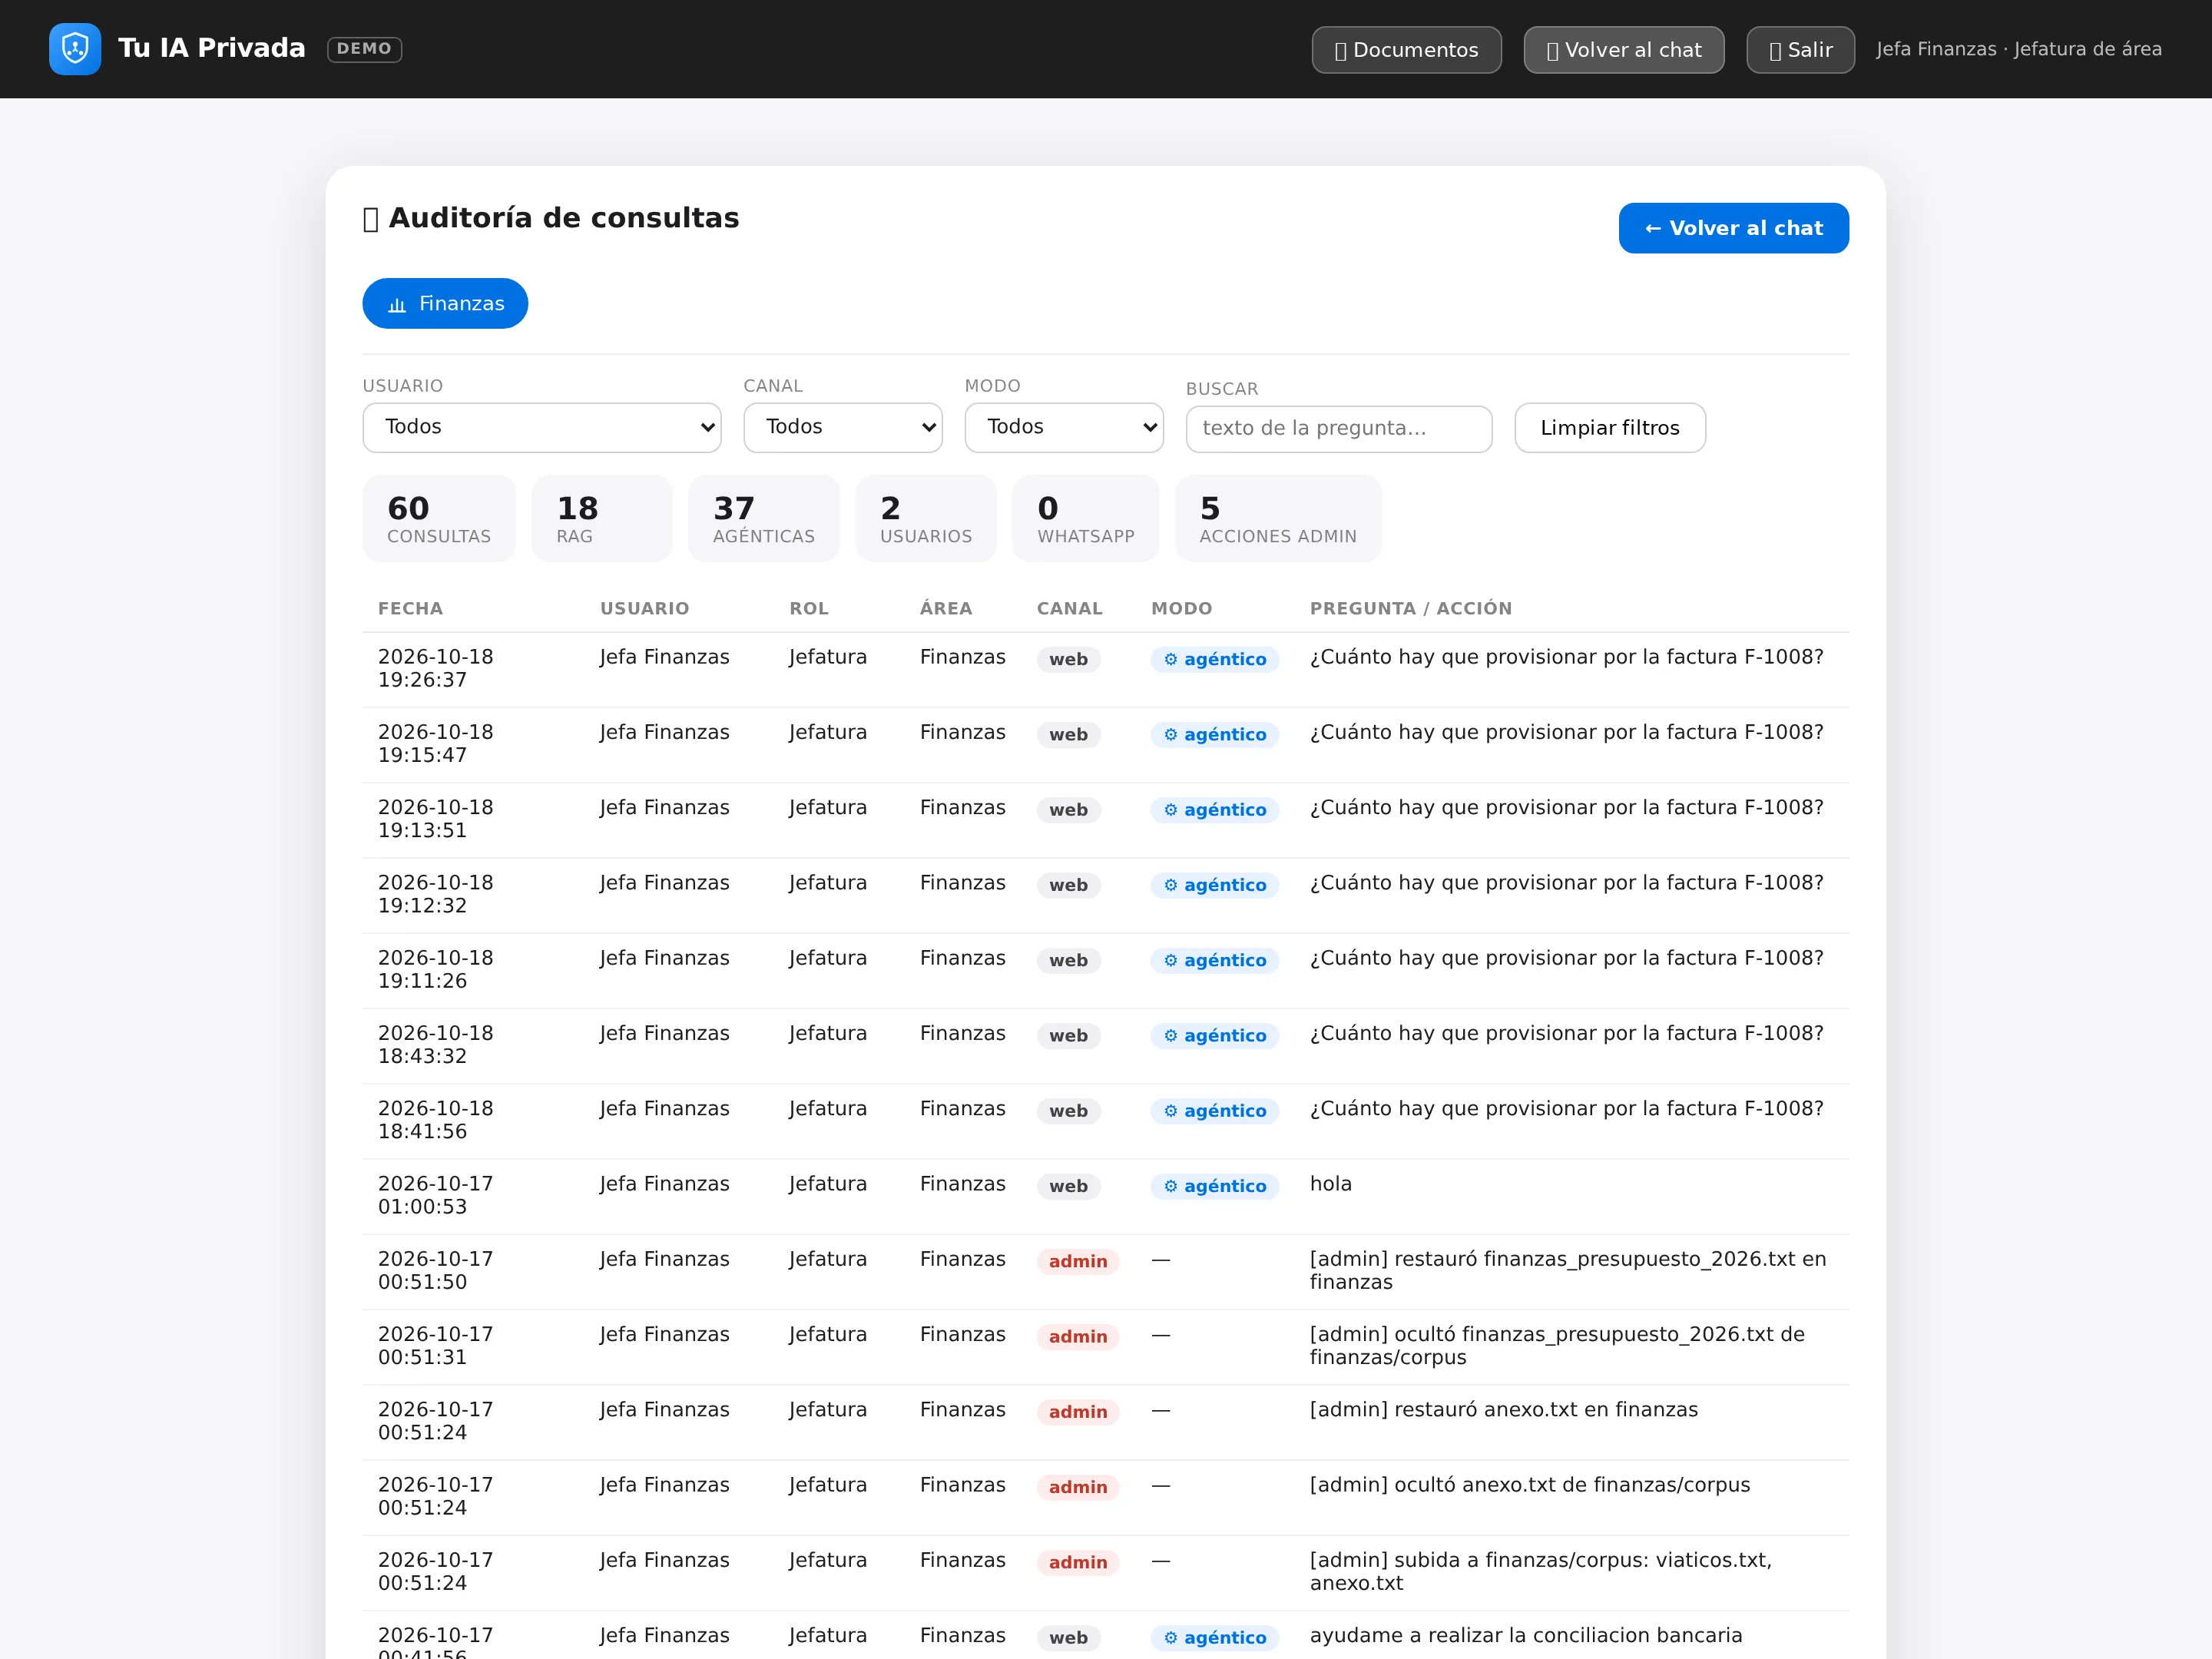Click the blue Volver al chat button
Image resolution: width=2212 pixels, height=1659 pixels.
[1733, 228]
